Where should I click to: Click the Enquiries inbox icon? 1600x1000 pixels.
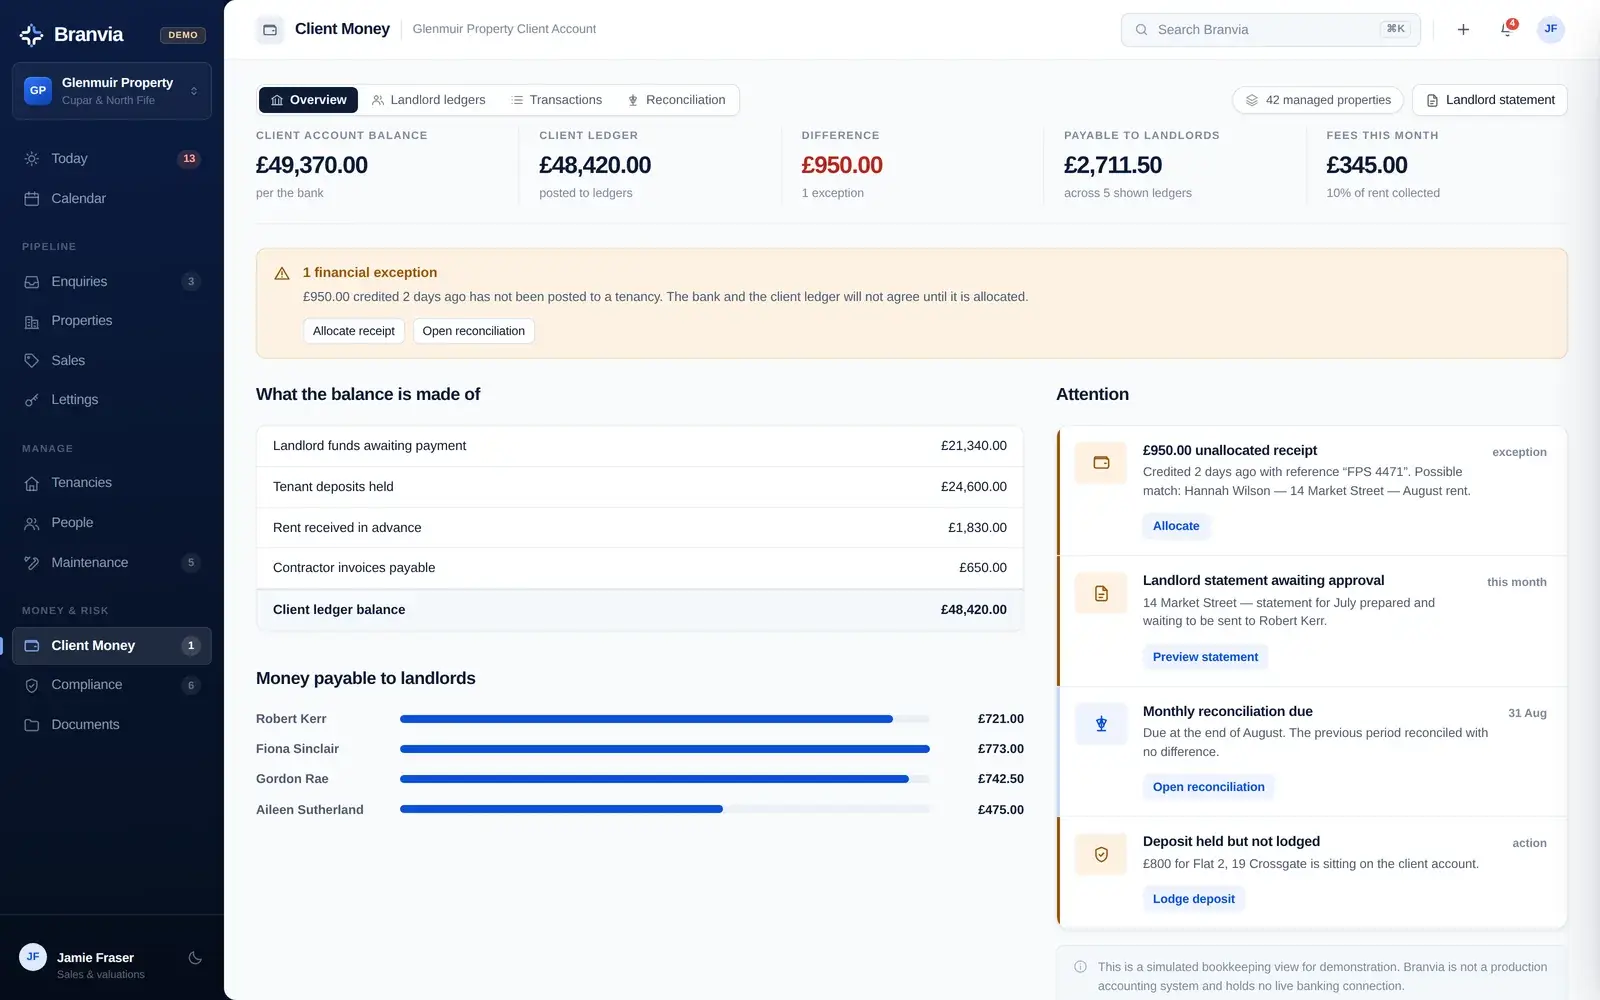(x=32, y=282)
